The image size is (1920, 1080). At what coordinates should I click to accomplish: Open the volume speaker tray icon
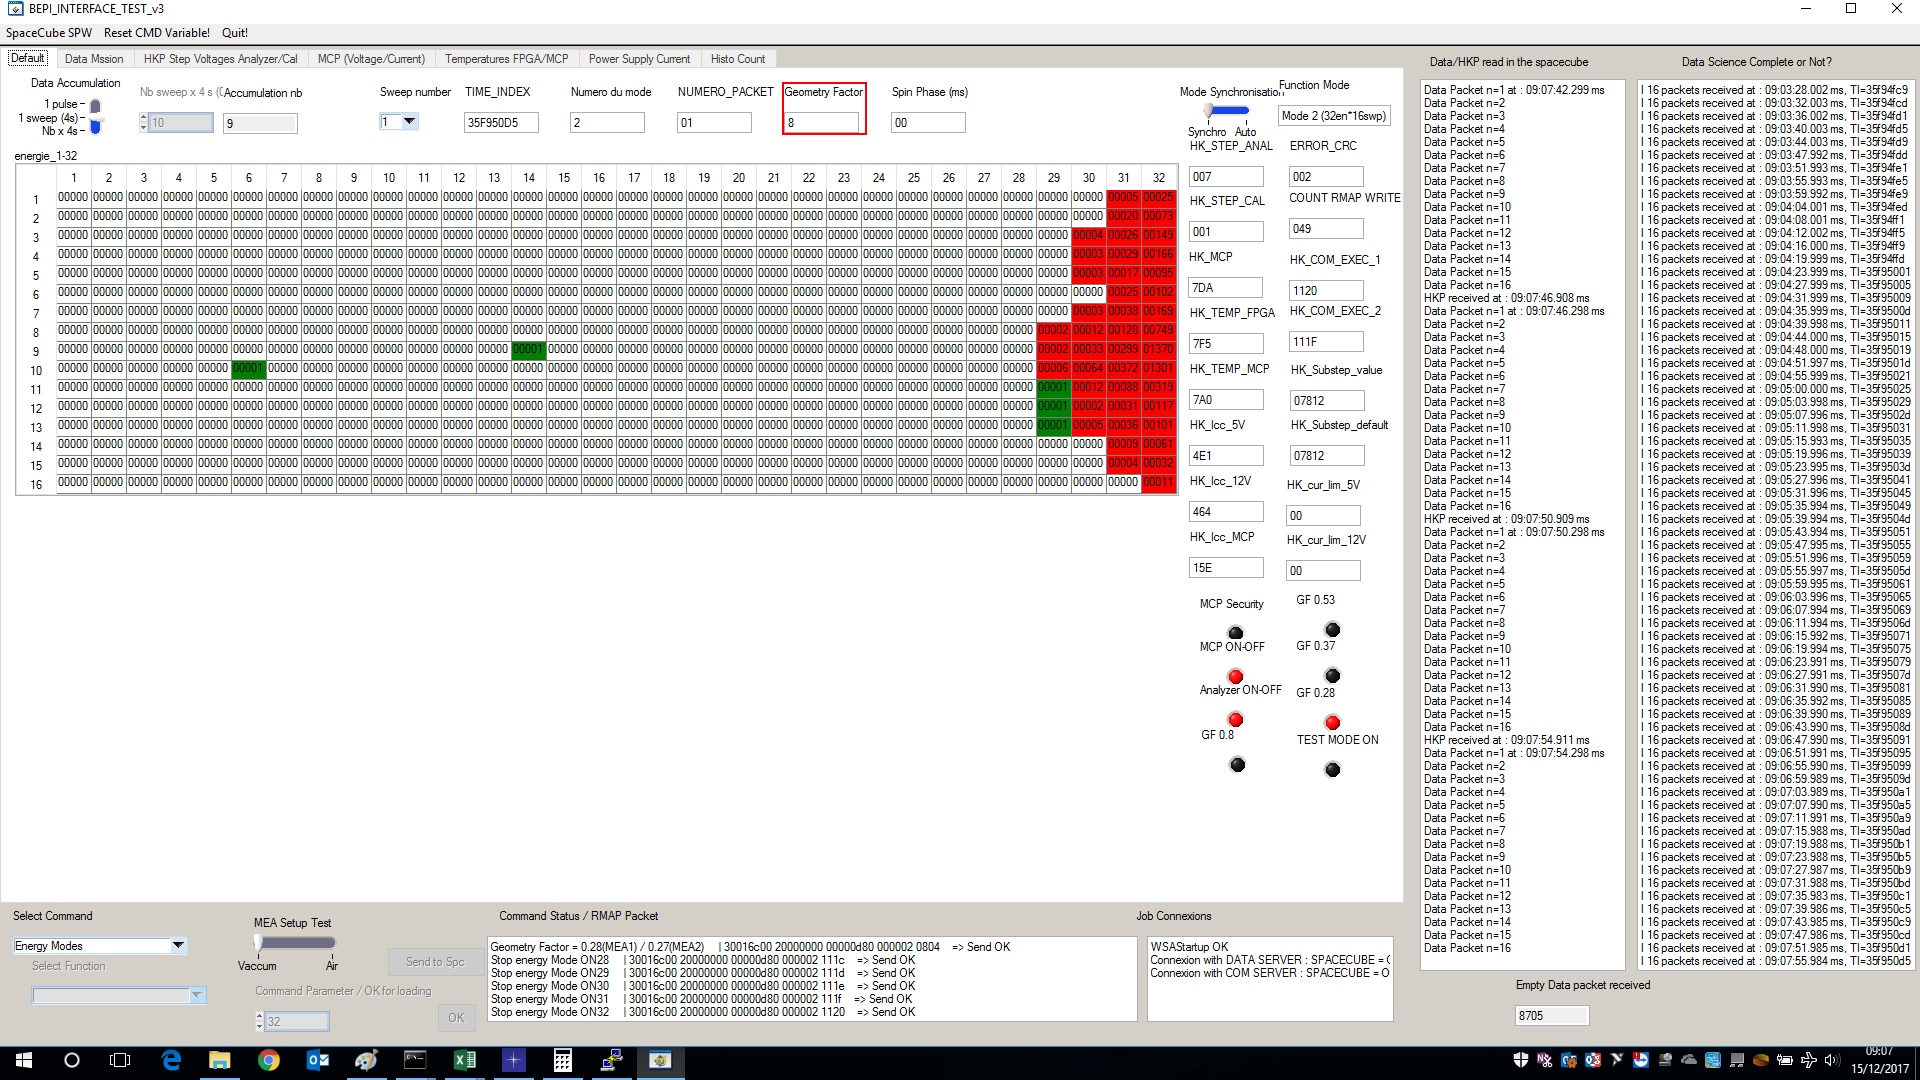[x=1832, y=1061]
